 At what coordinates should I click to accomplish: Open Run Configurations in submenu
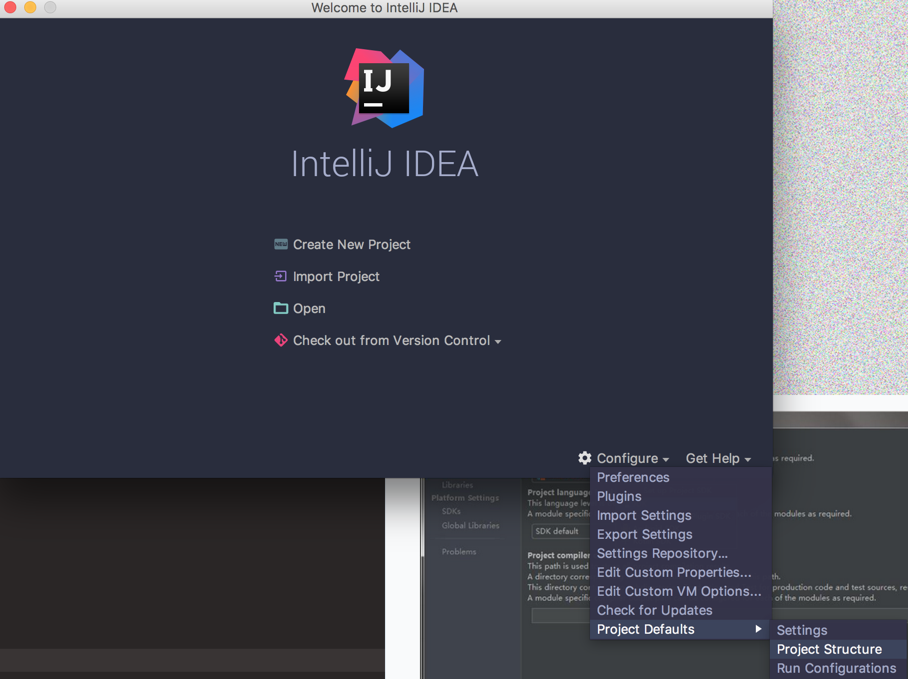point(839,669)
